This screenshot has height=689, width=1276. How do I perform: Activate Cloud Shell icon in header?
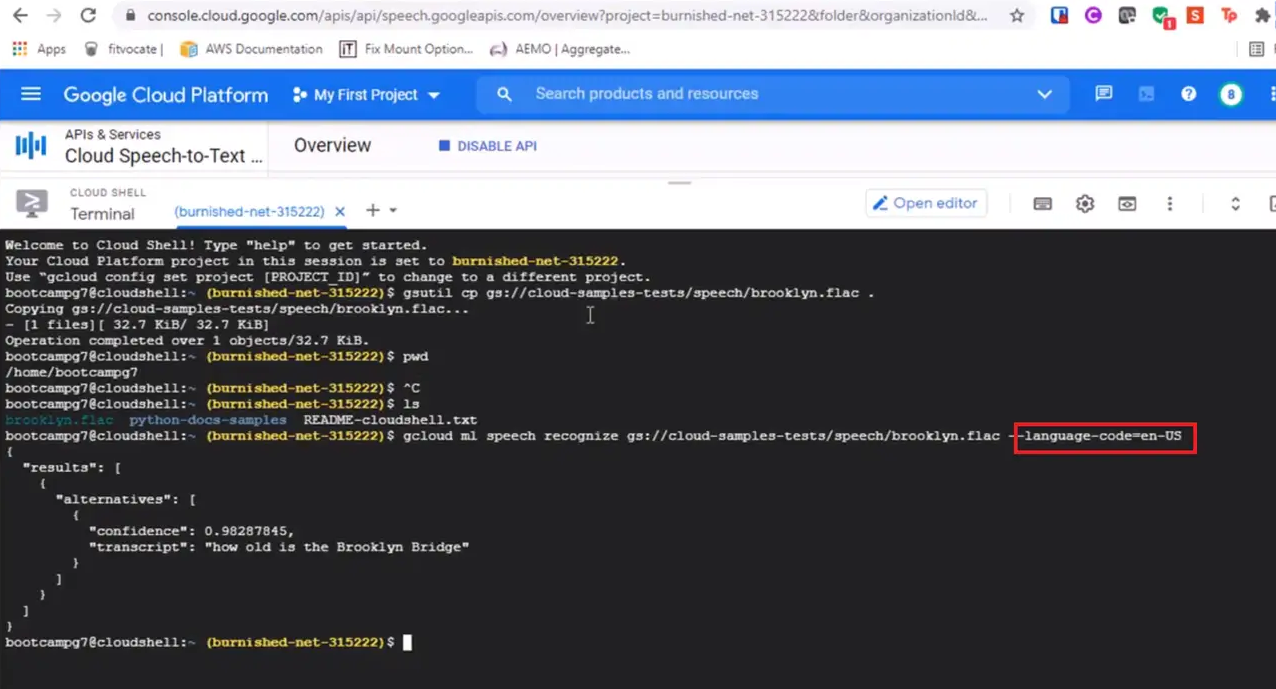(x=1146, y=94)
